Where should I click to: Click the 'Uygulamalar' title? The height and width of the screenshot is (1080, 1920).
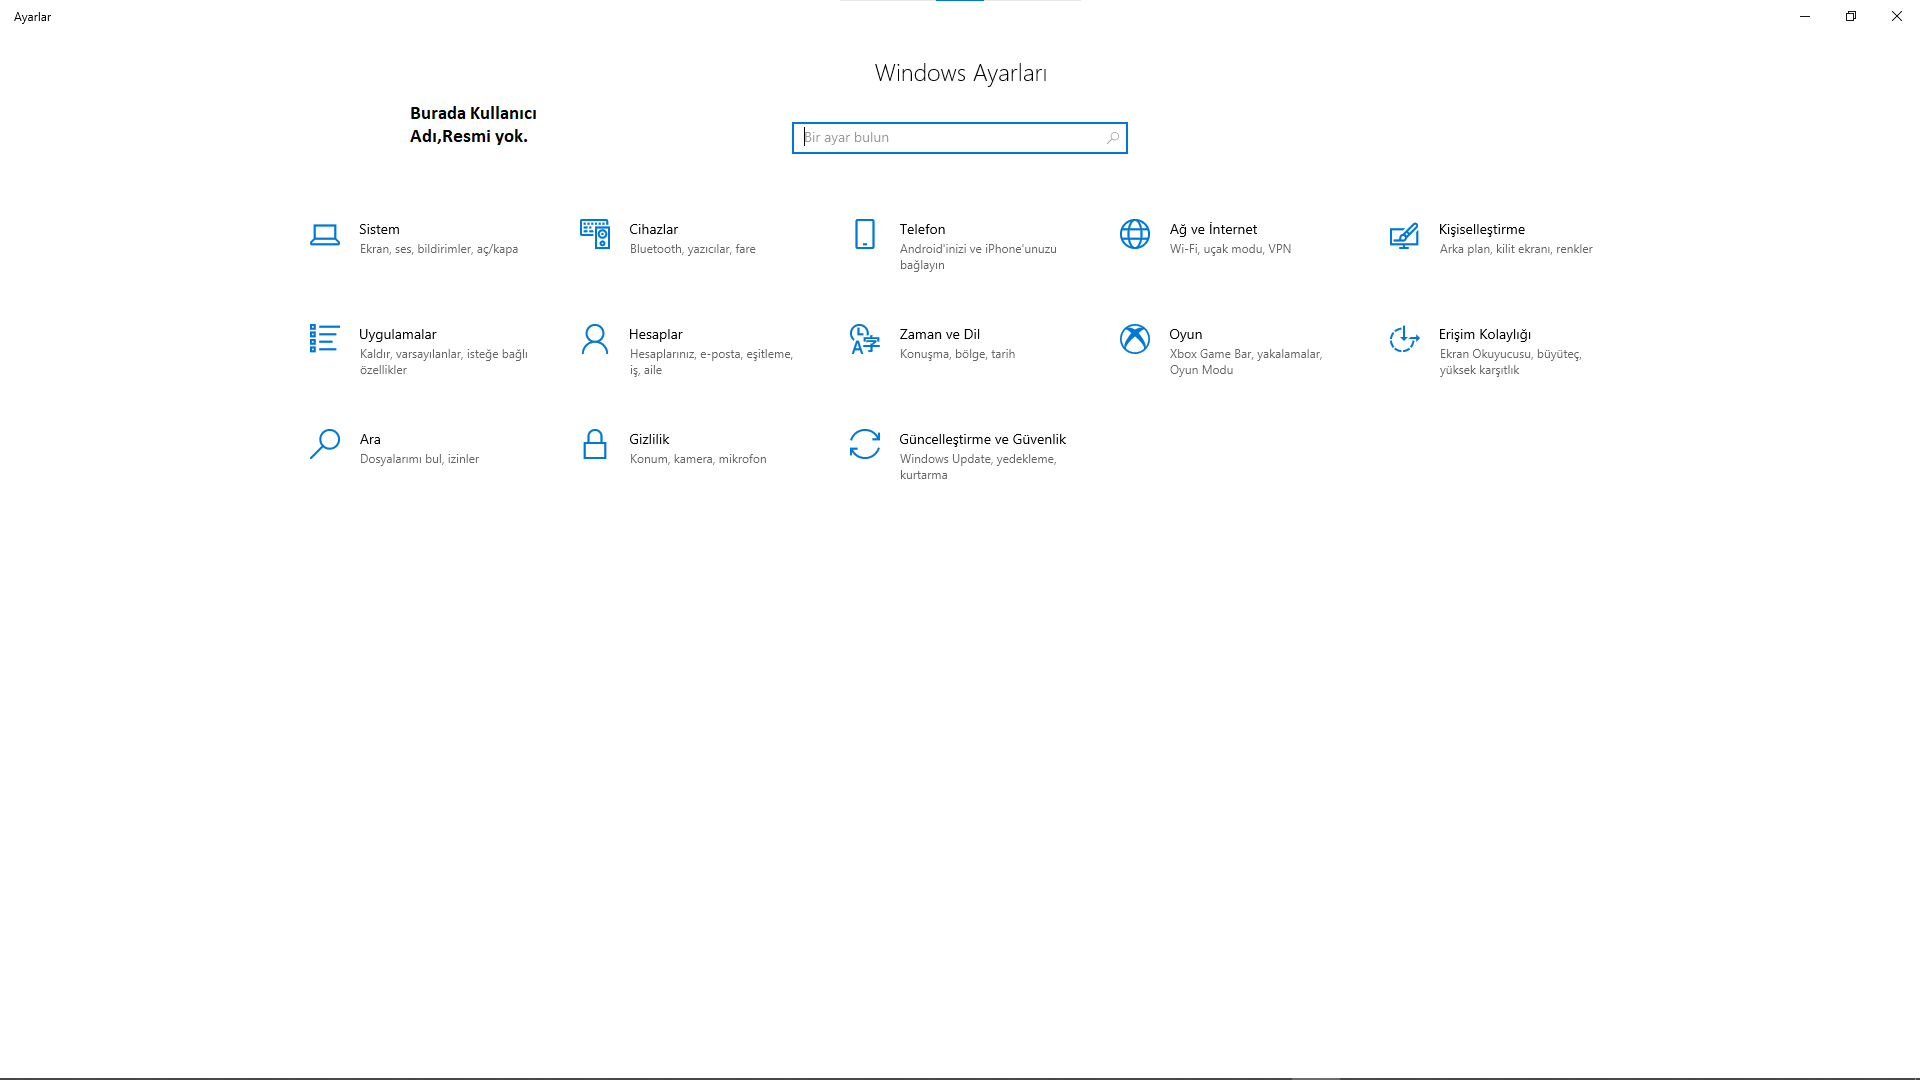(x=398, y=334)
